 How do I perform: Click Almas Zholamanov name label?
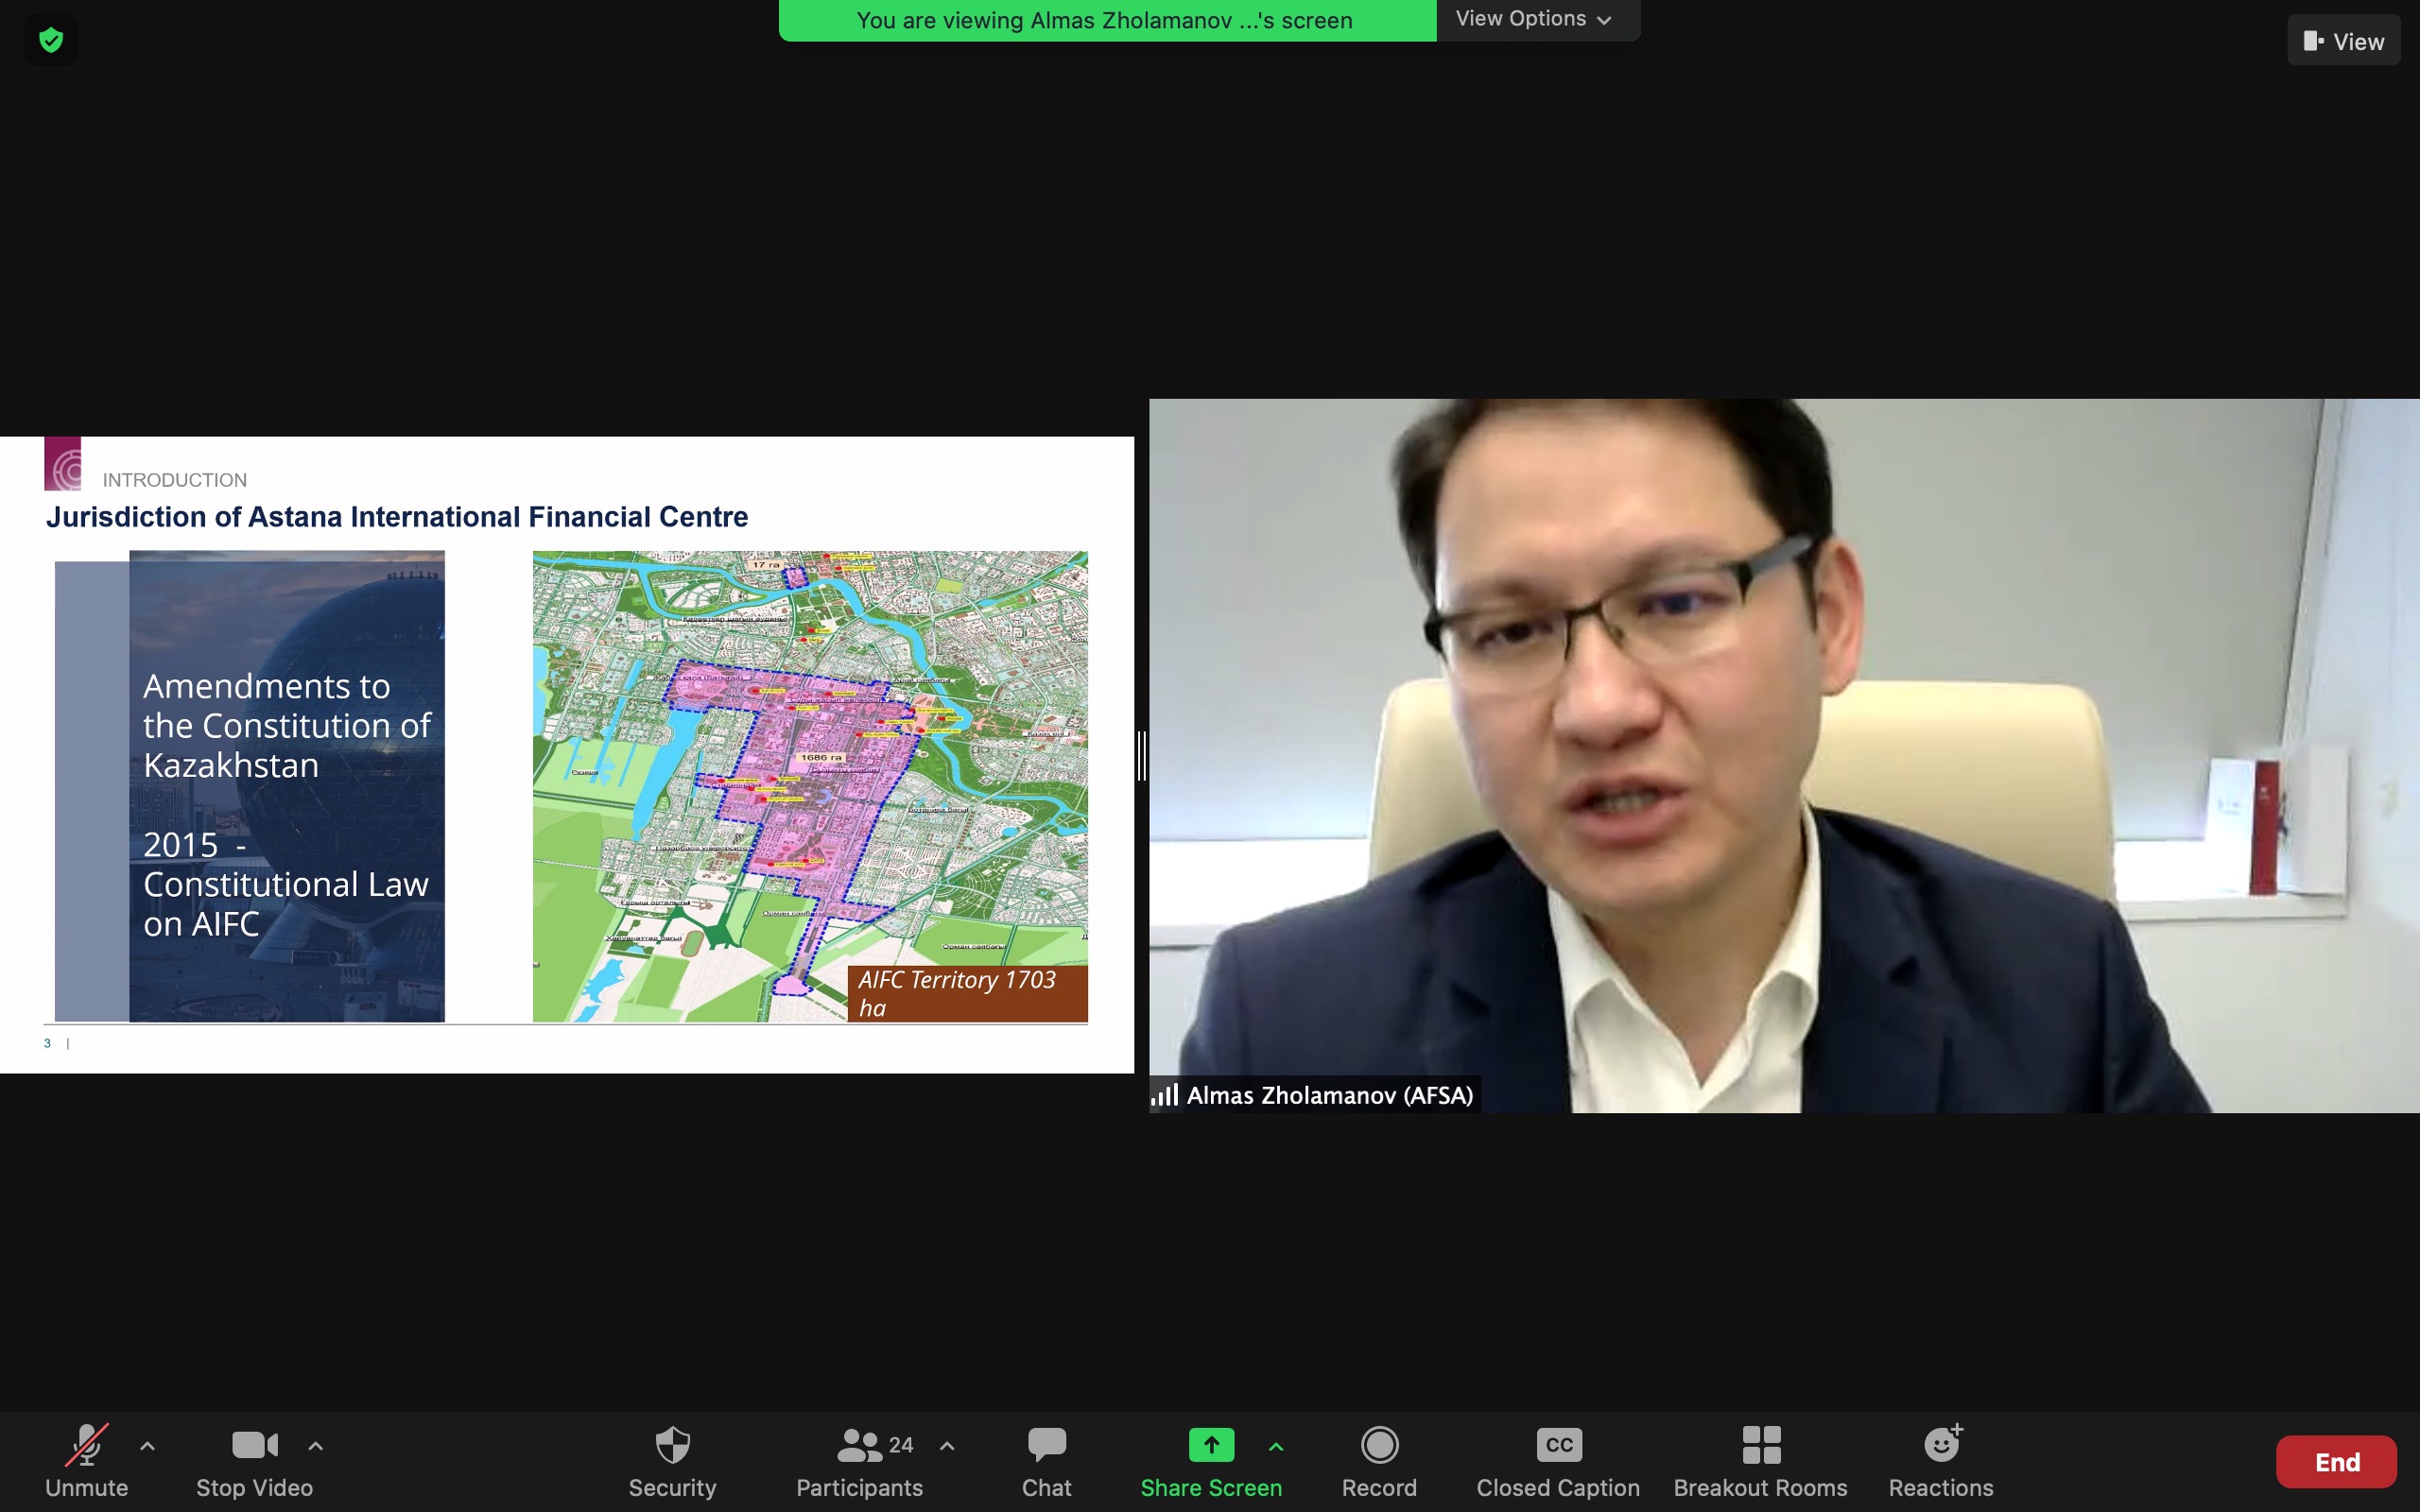pos(1329,1095)
